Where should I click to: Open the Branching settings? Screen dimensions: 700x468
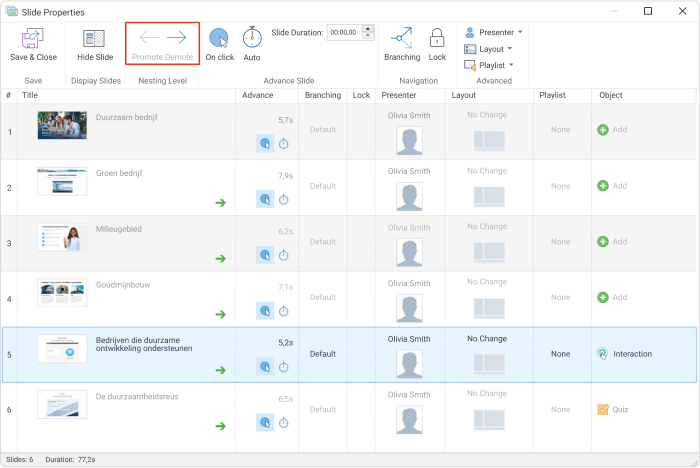(x=402, y=44)
